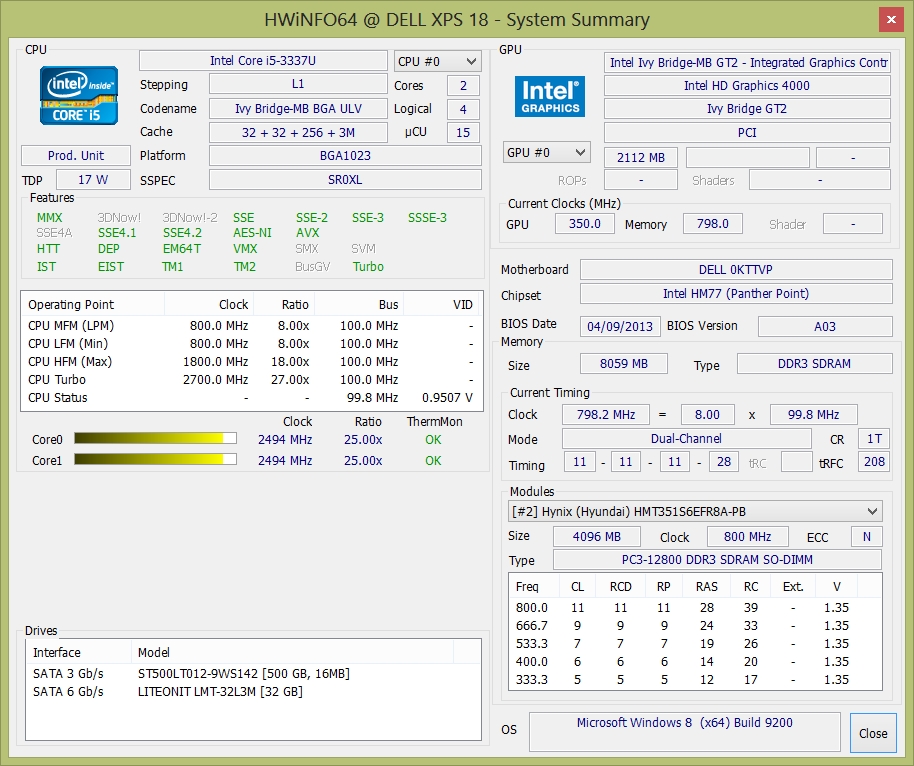Open the GPU #0 selector dropdown
Screen dimensions: 914x766
point(547,153)
